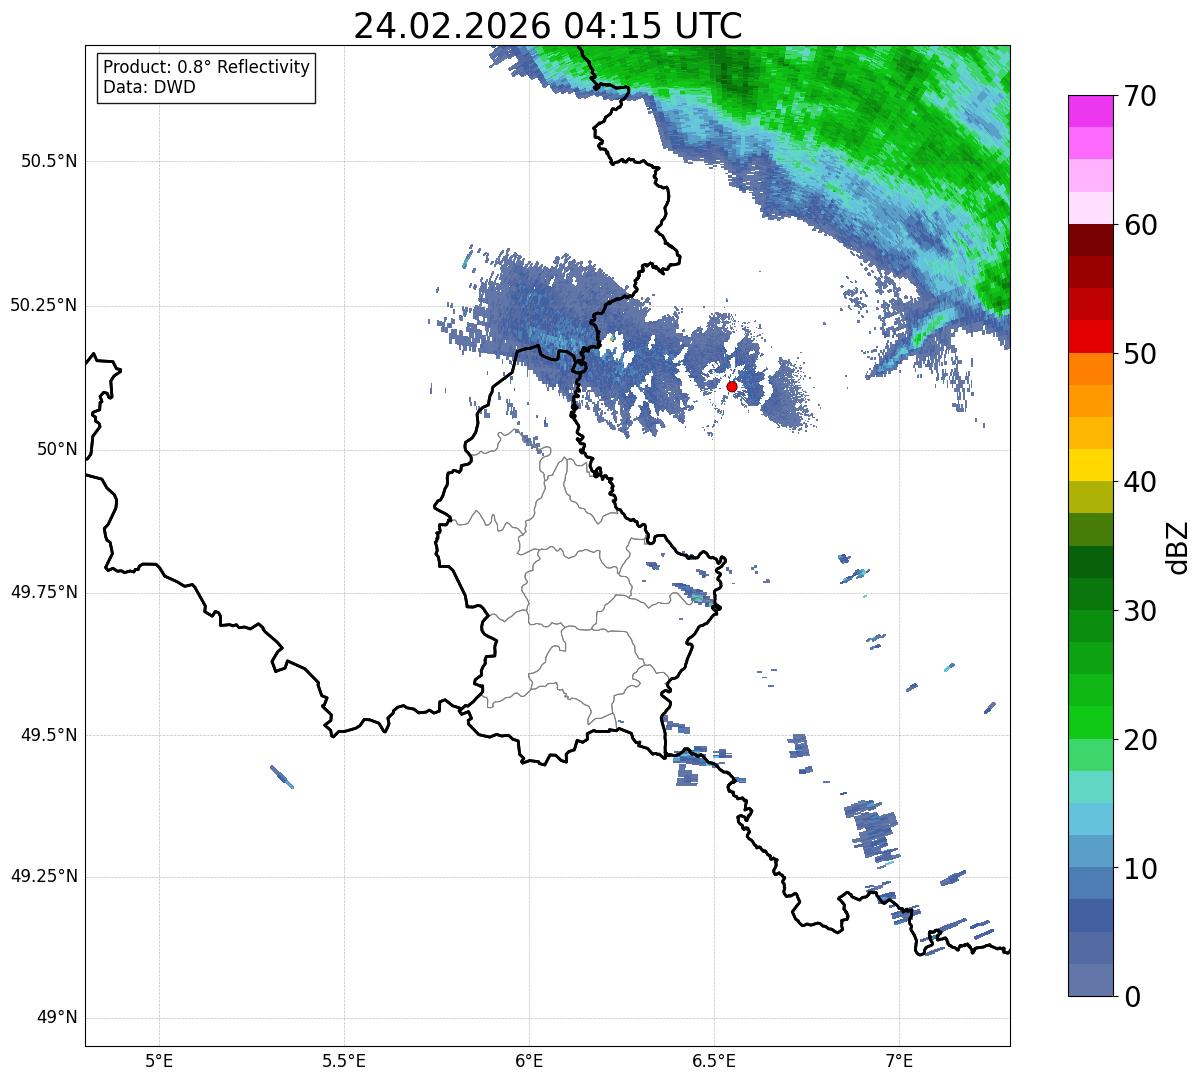Click the 49.75°N latitude label
The image size is (1202, 1081).
coord(43,592)
